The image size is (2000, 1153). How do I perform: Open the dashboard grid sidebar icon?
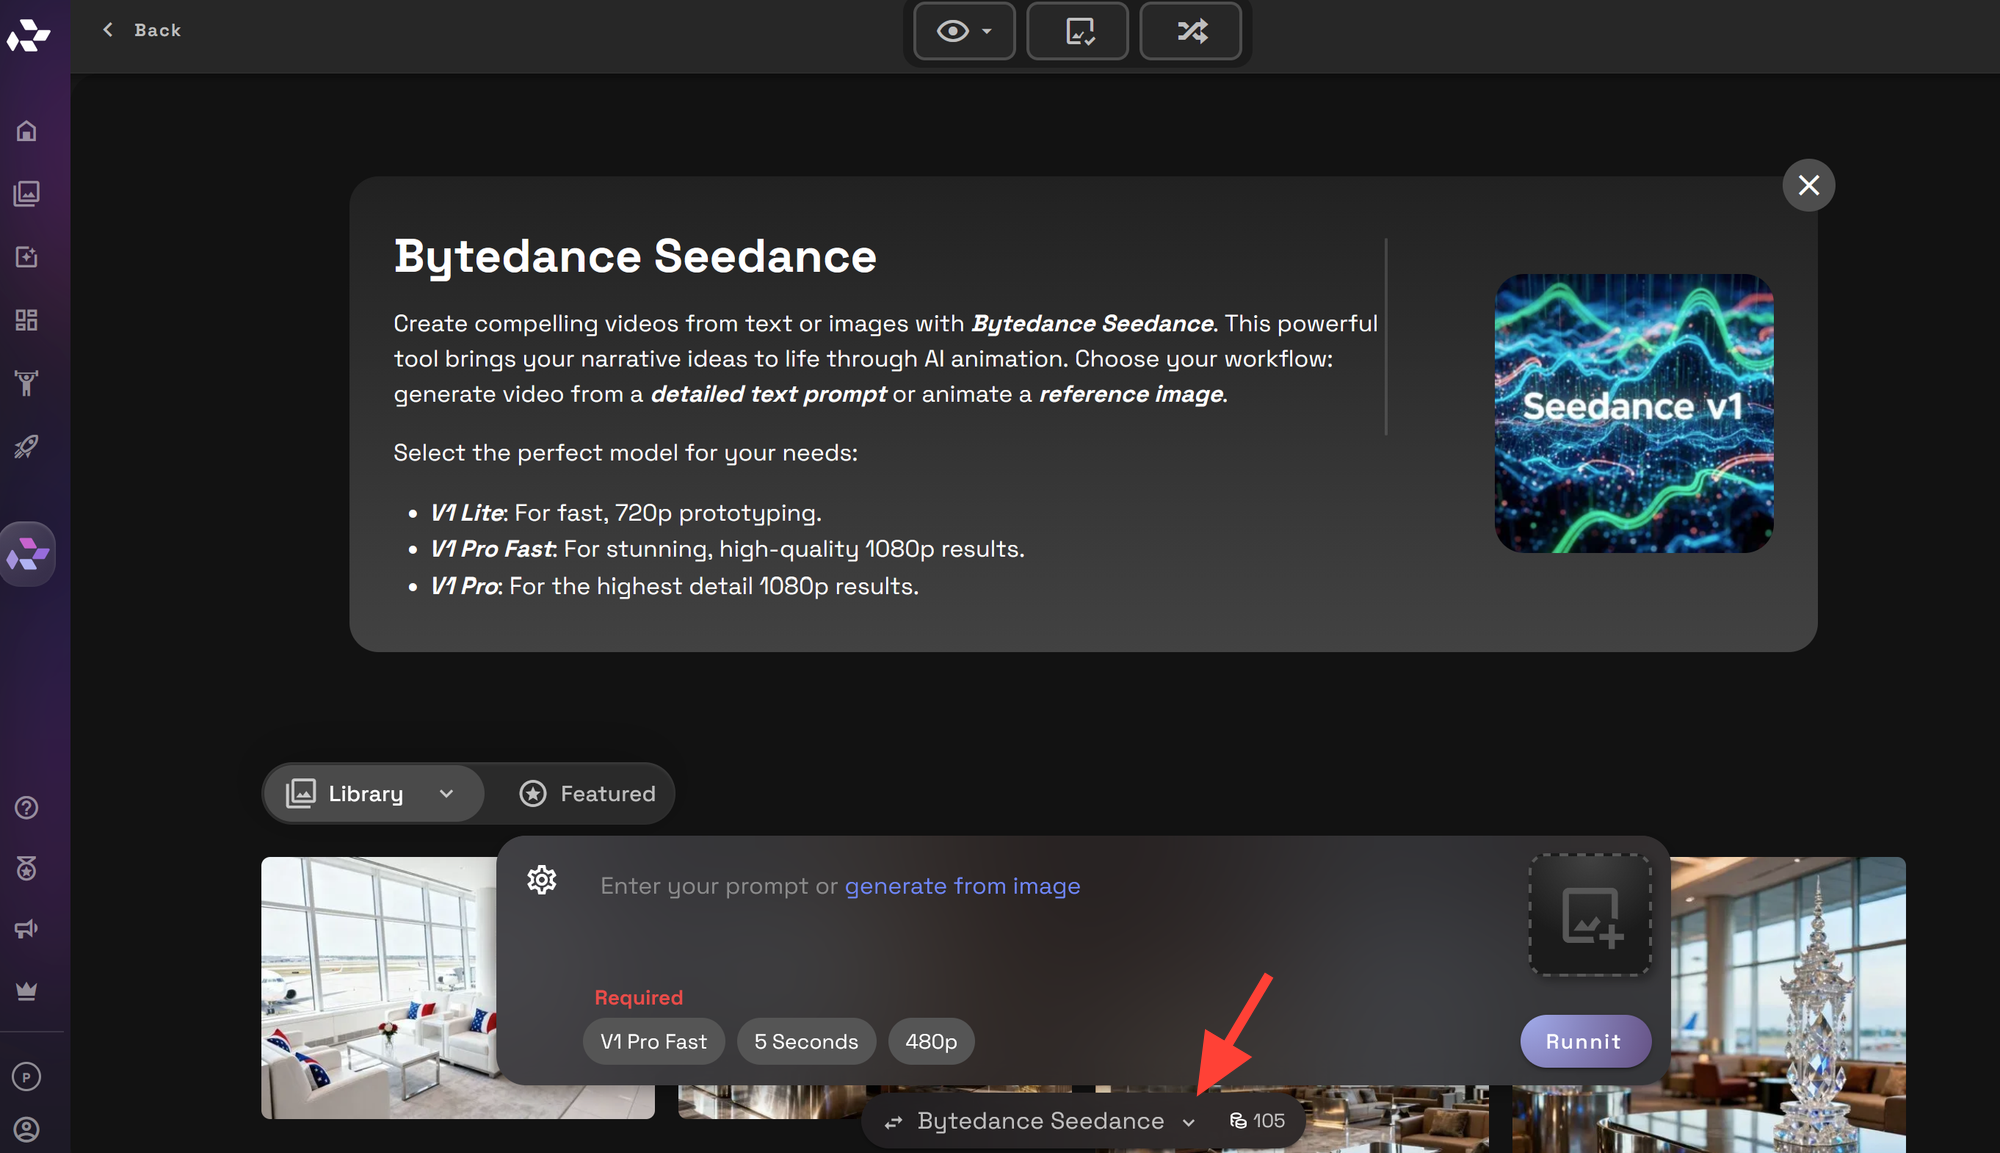tap(27, 320)
